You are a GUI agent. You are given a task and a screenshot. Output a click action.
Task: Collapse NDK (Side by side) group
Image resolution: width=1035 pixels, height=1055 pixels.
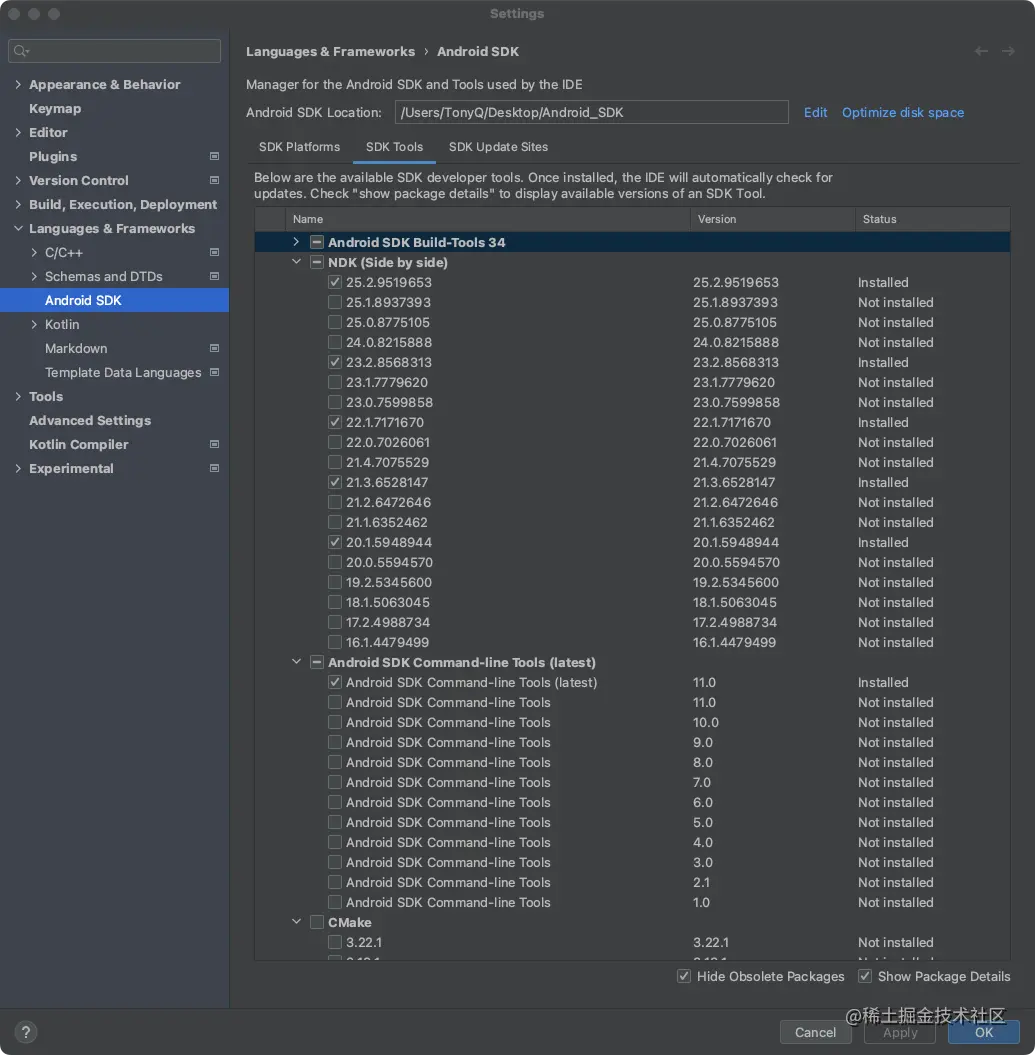[x=296, y=262]
